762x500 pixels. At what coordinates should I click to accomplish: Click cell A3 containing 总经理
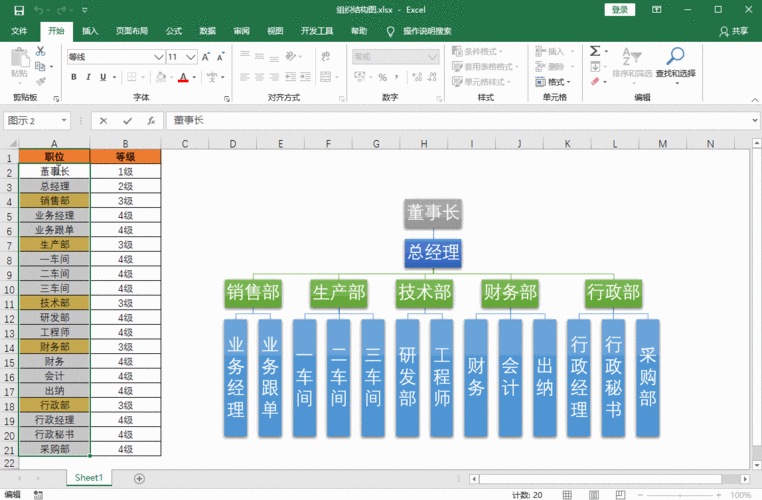pyautogui.click(x=54, y=186)
